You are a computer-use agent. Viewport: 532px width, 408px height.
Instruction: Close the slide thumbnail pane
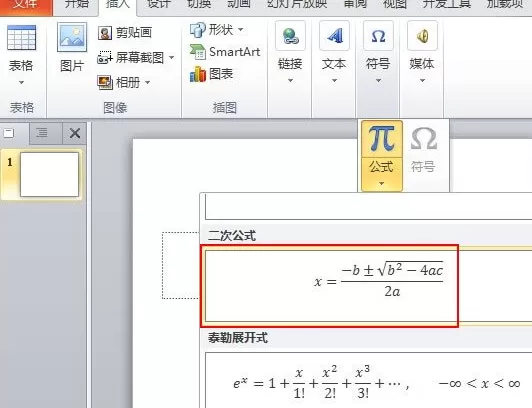coord(75,133)
